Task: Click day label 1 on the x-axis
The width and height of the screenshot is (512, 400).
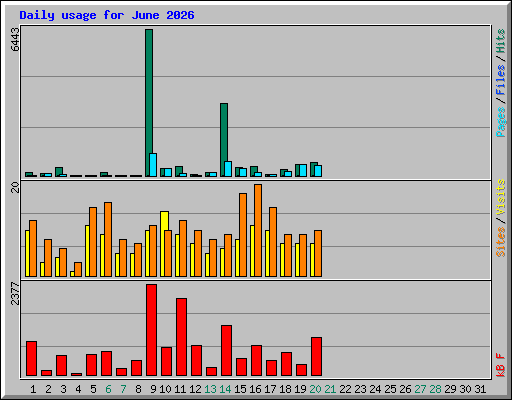Action: pos(33,389)
